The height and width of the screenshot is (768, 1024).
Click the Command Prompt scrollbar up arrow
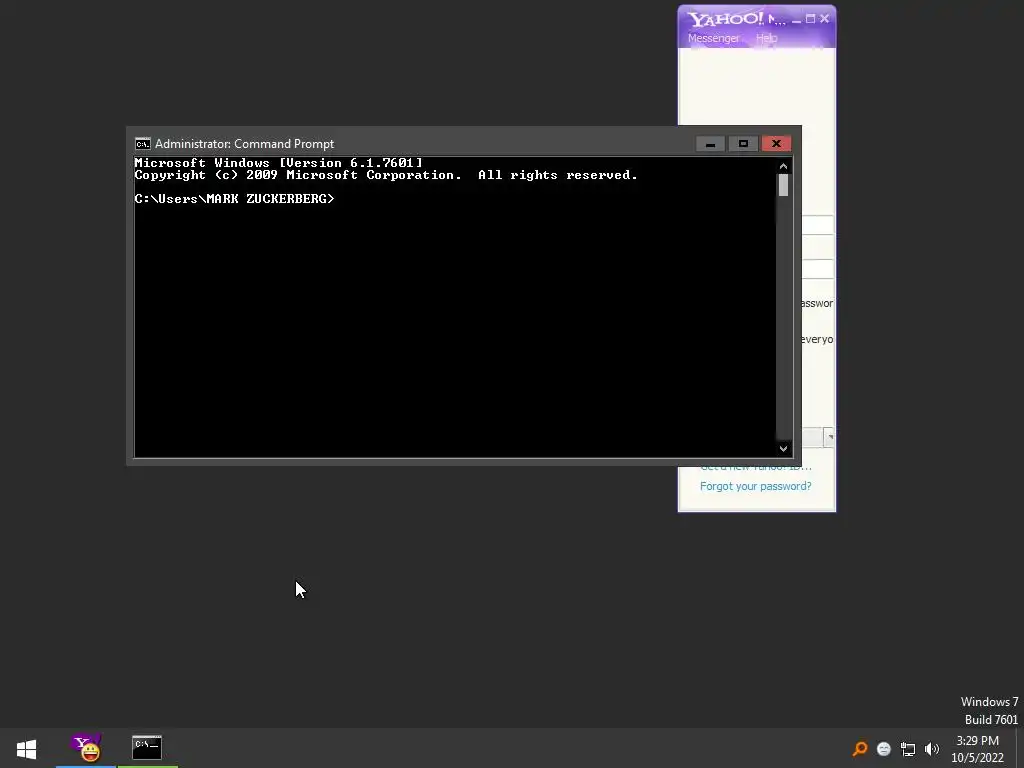point(783,166)
